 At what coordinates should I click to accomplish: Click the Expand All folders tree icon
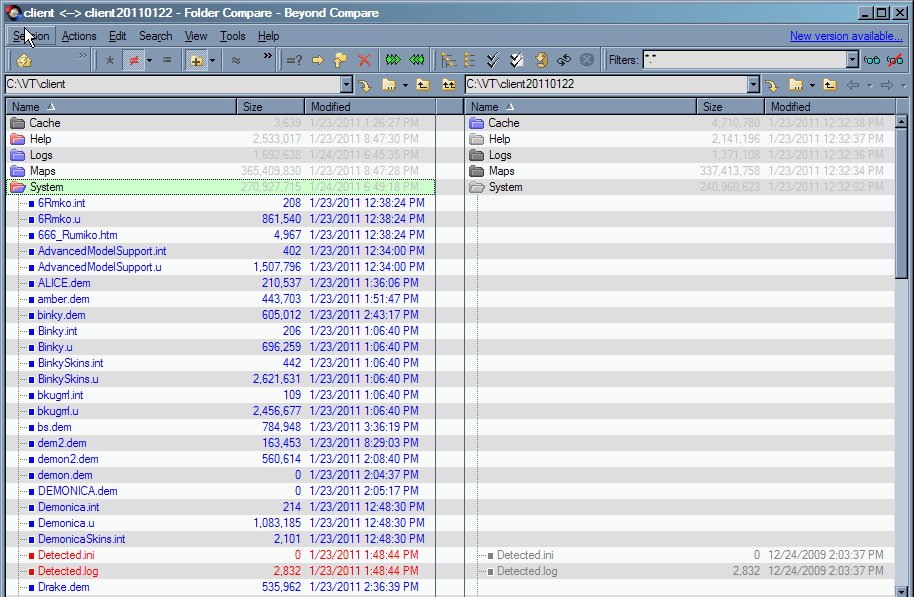[x=448, y=60]
